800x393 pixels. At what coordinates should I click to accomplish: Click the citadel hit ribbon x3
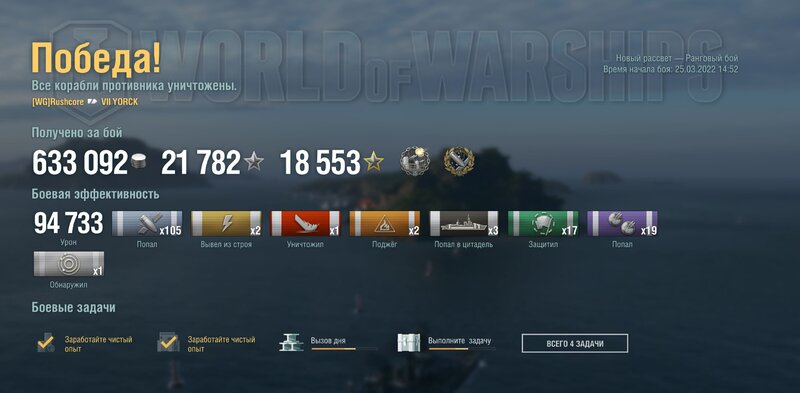(464, 224)
